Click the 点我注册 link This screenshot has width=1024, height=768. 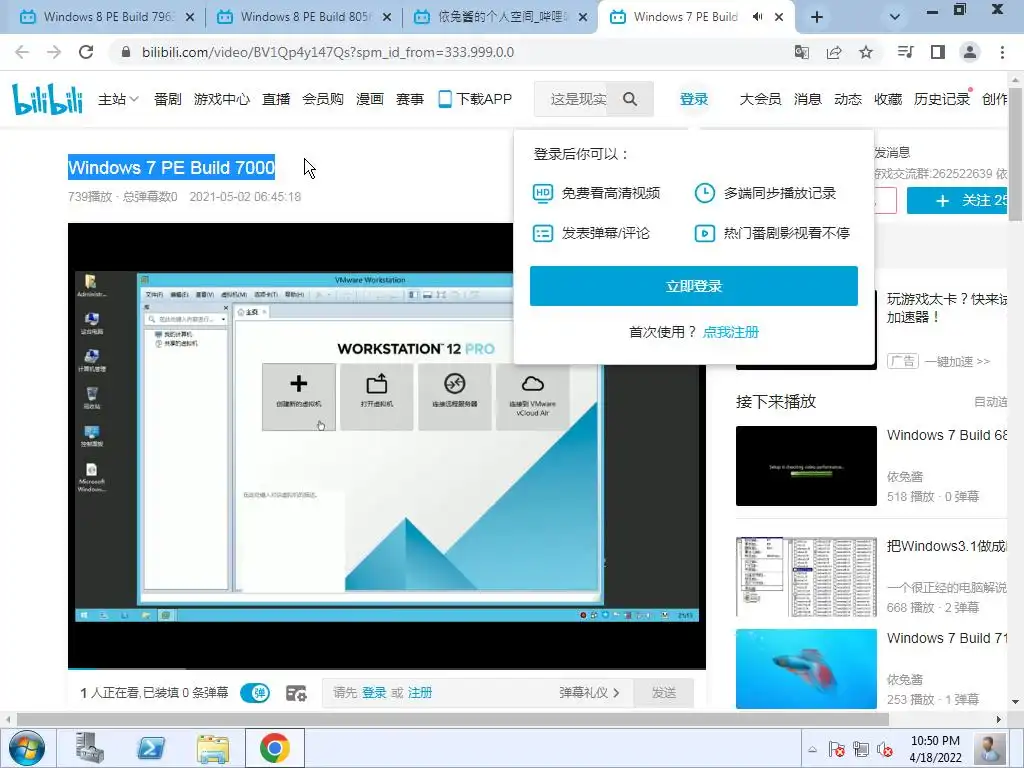731,332
